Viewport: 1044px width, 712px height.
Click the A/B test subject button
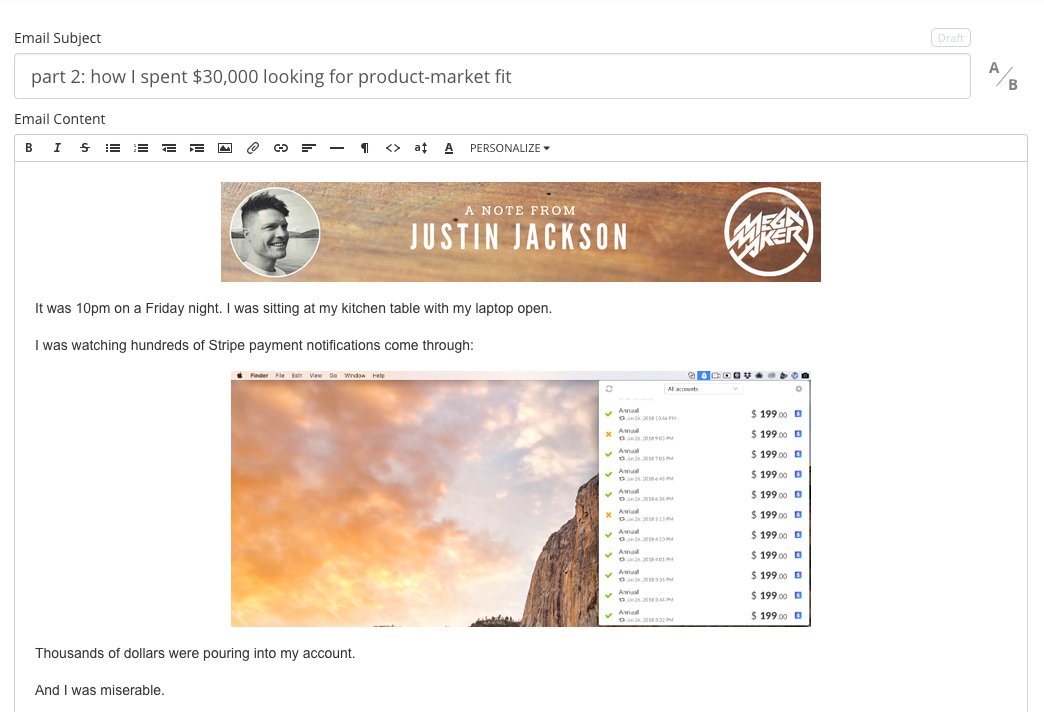1003,76
